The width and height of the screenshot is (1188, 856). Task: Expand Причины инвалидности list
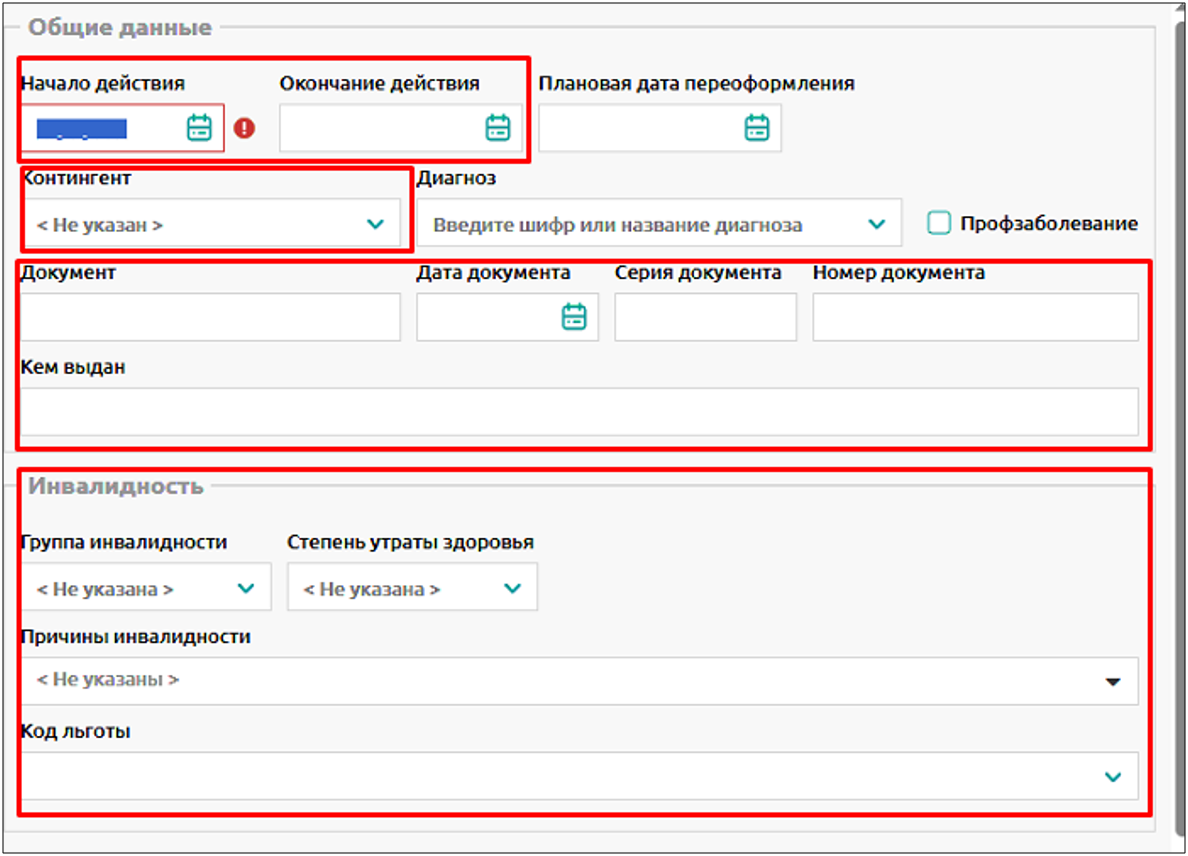tap(1112, 681)
